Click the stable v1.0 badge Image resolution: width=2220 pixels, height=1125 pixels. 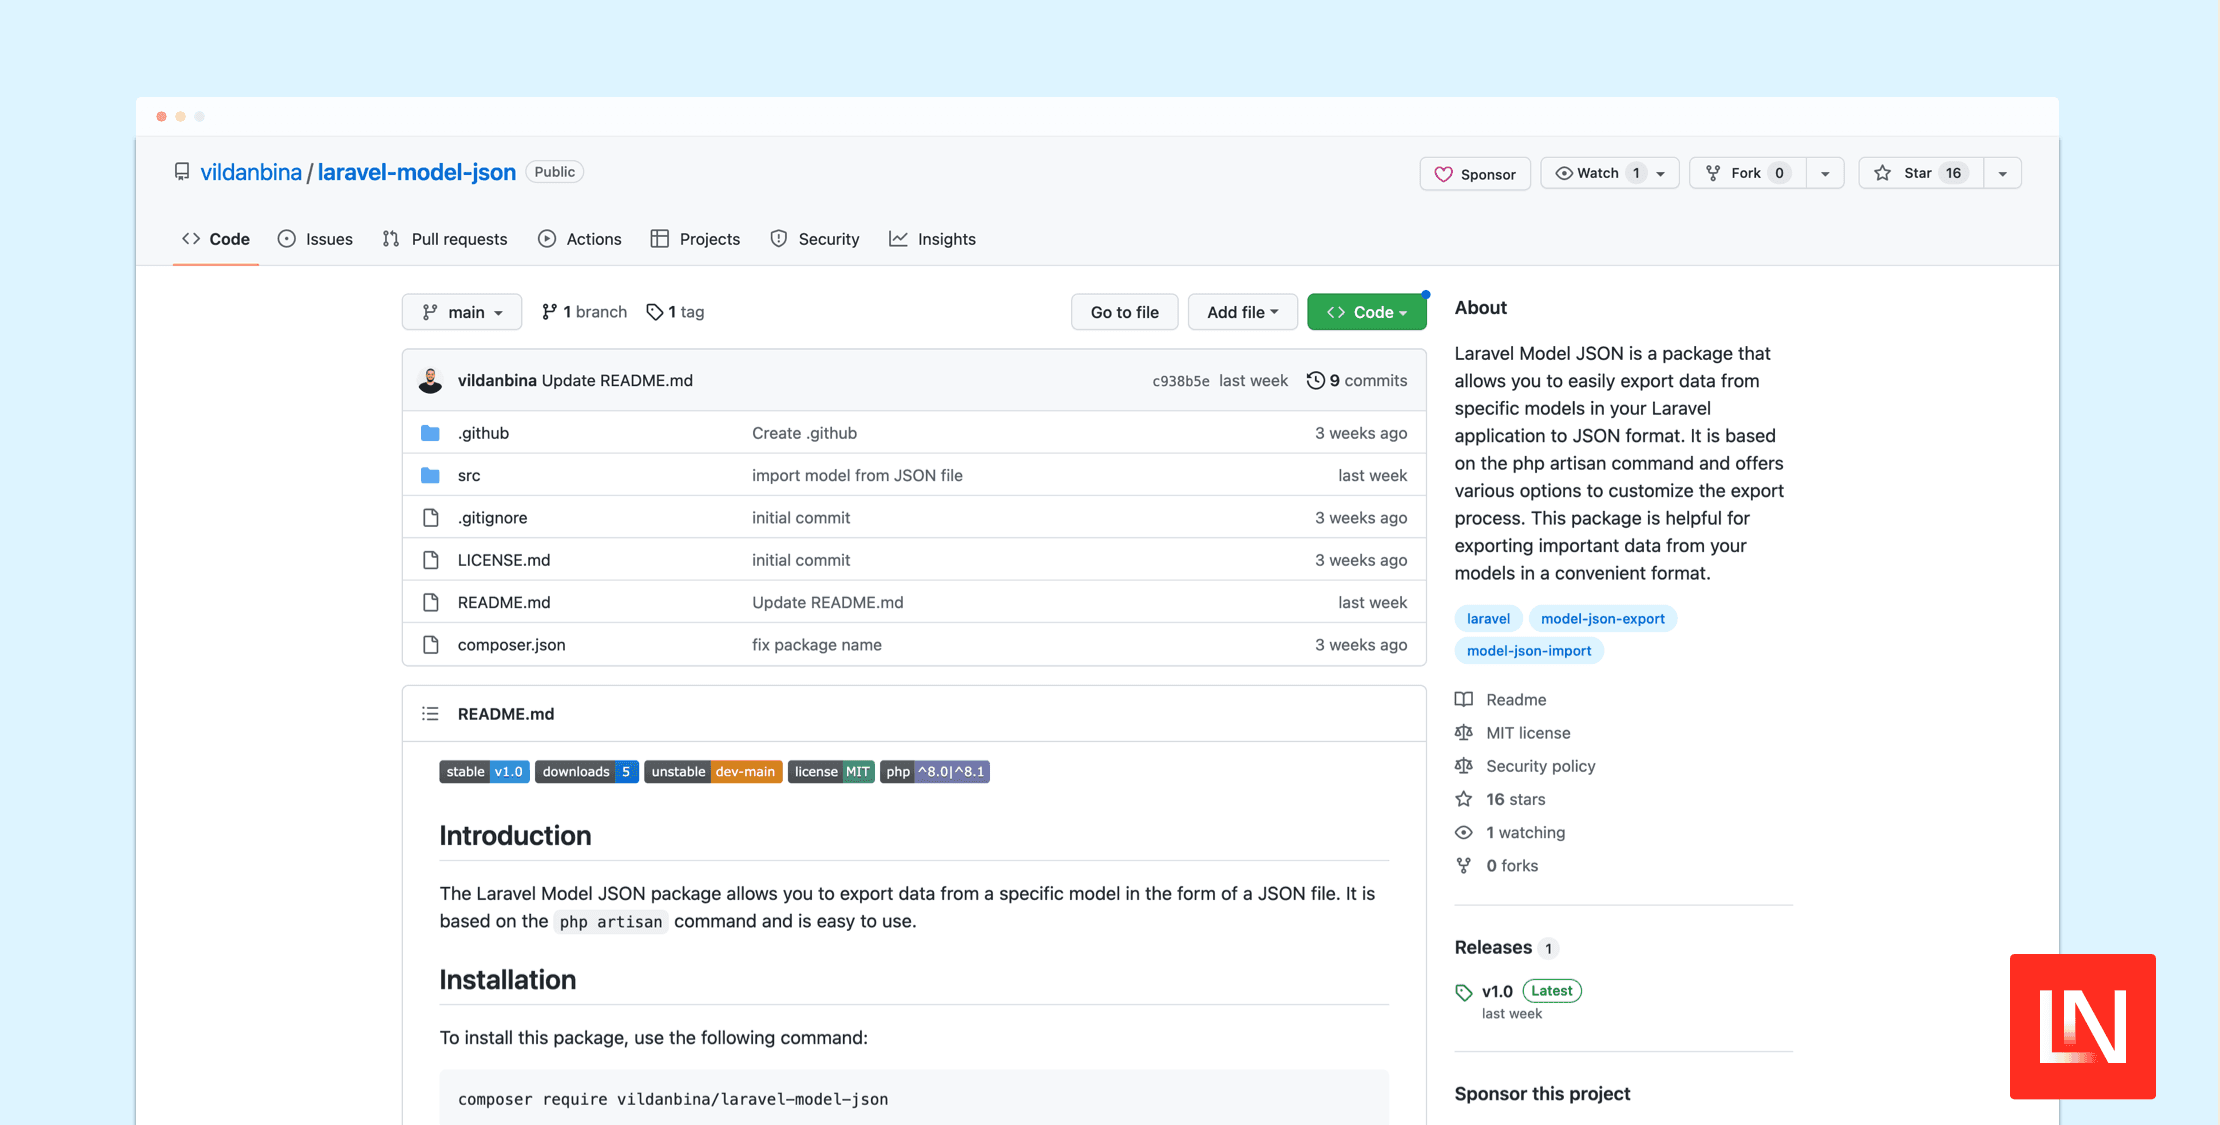pyautogui.click(x=484, y=771)
